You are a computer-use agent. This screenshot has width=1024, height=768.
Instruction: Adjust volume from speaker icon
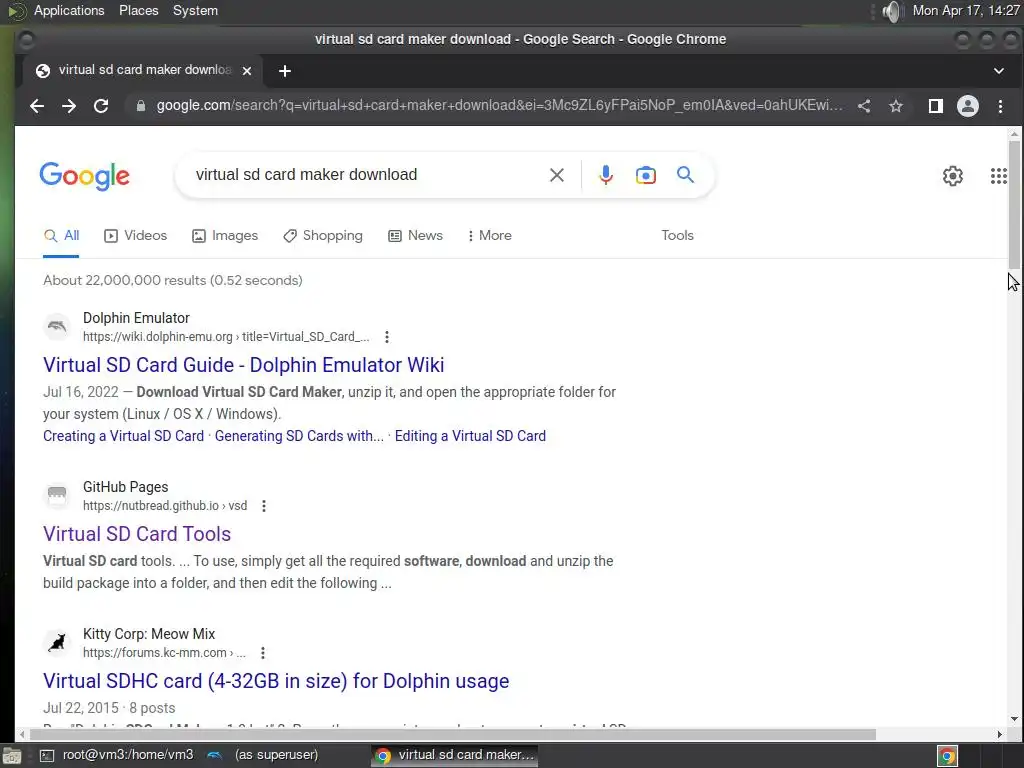point(891,11)
